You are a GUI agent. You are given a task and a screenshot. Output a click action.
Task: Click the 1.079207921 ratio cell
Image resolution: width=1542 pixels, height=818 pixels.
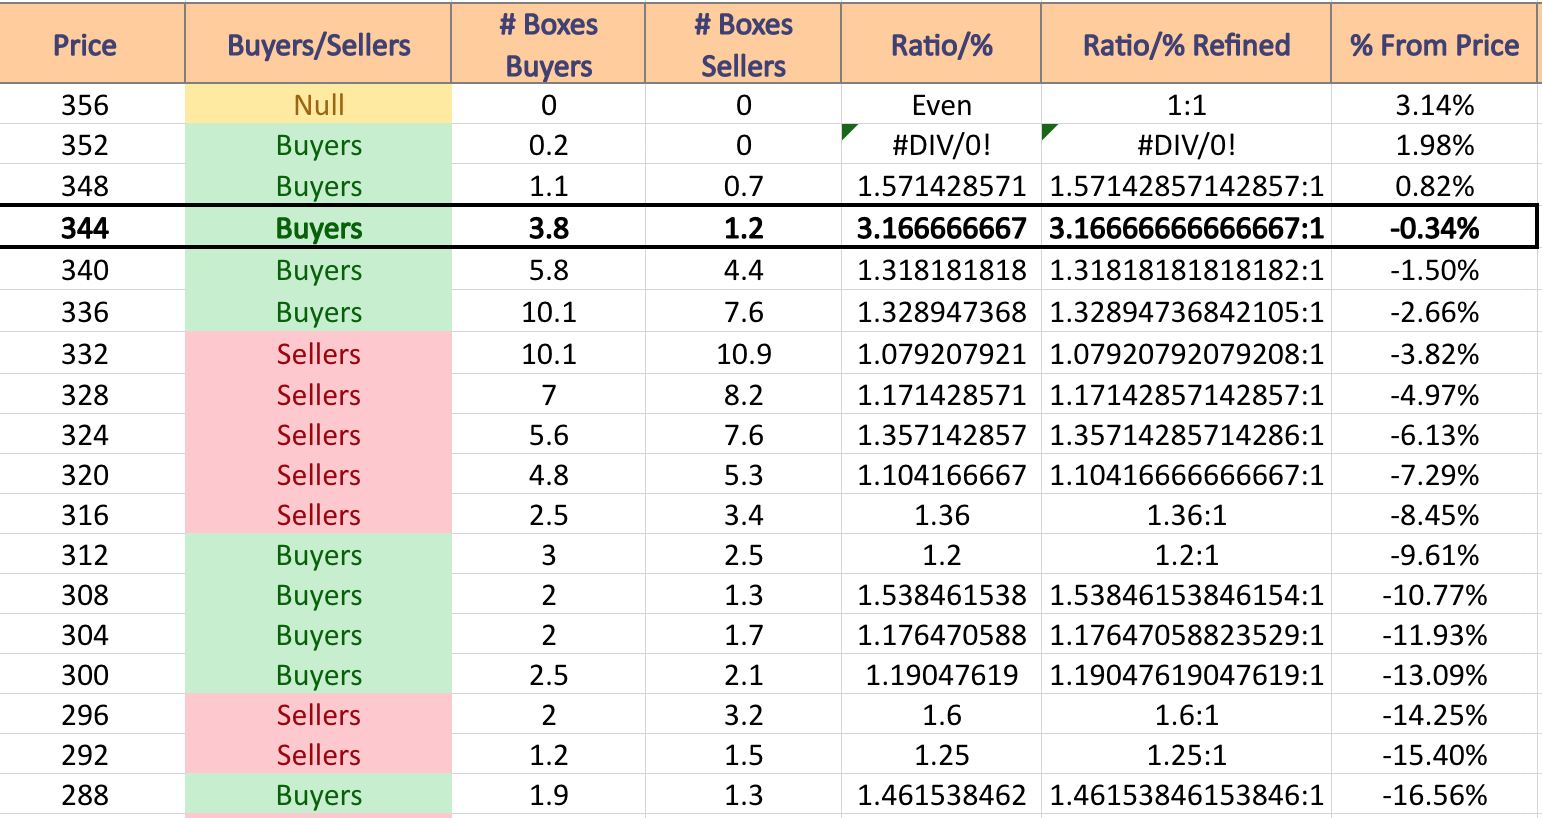coord(941,354)
